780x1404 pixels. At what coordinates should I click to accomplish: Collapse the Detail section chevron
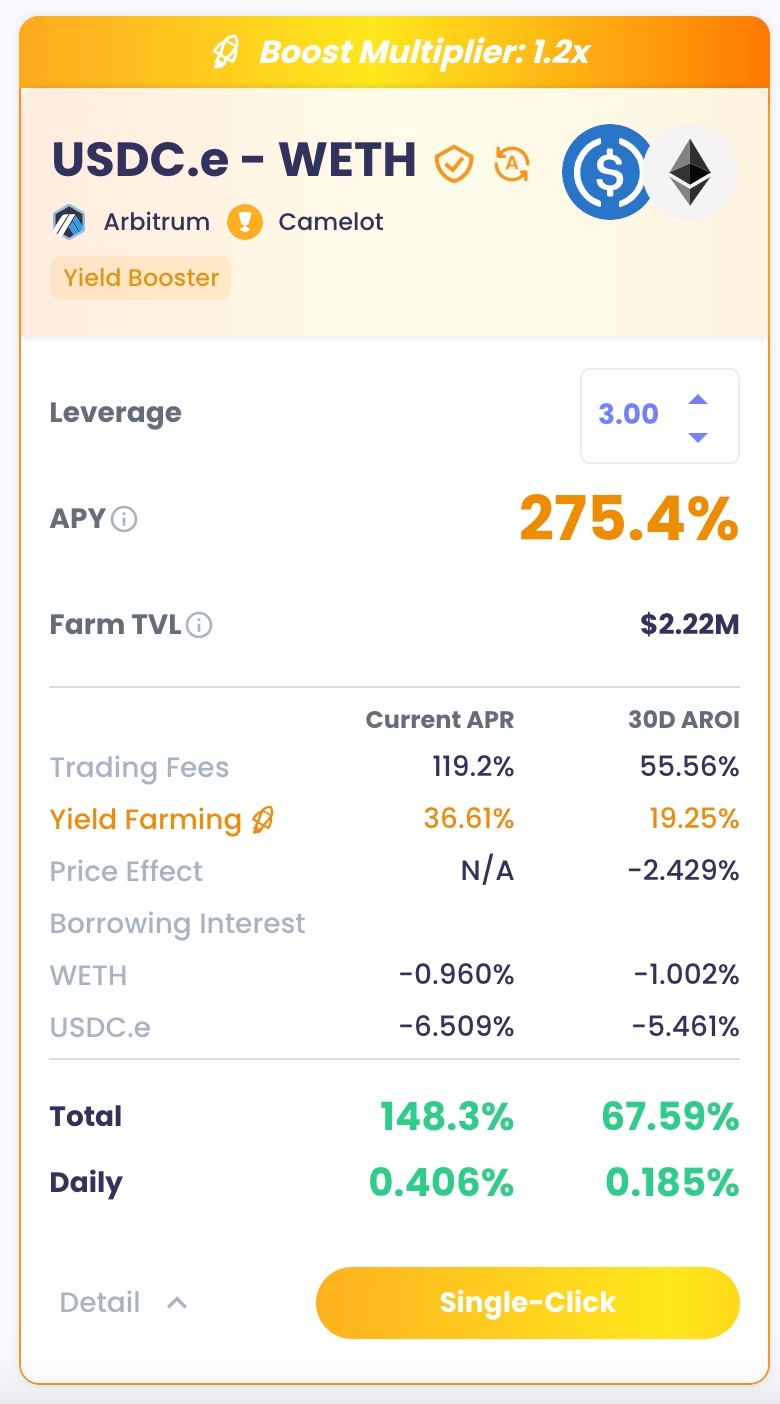177,1303
